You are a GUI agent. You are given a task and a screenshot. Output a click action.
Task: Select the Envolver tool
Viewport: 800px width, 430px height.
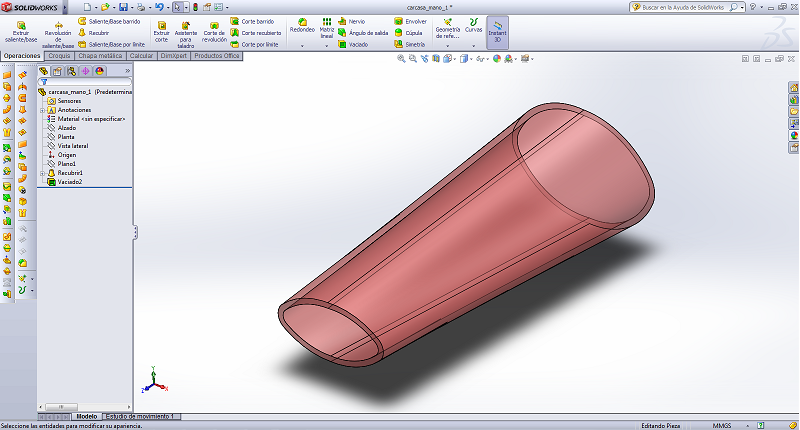(x=410, y=21)
